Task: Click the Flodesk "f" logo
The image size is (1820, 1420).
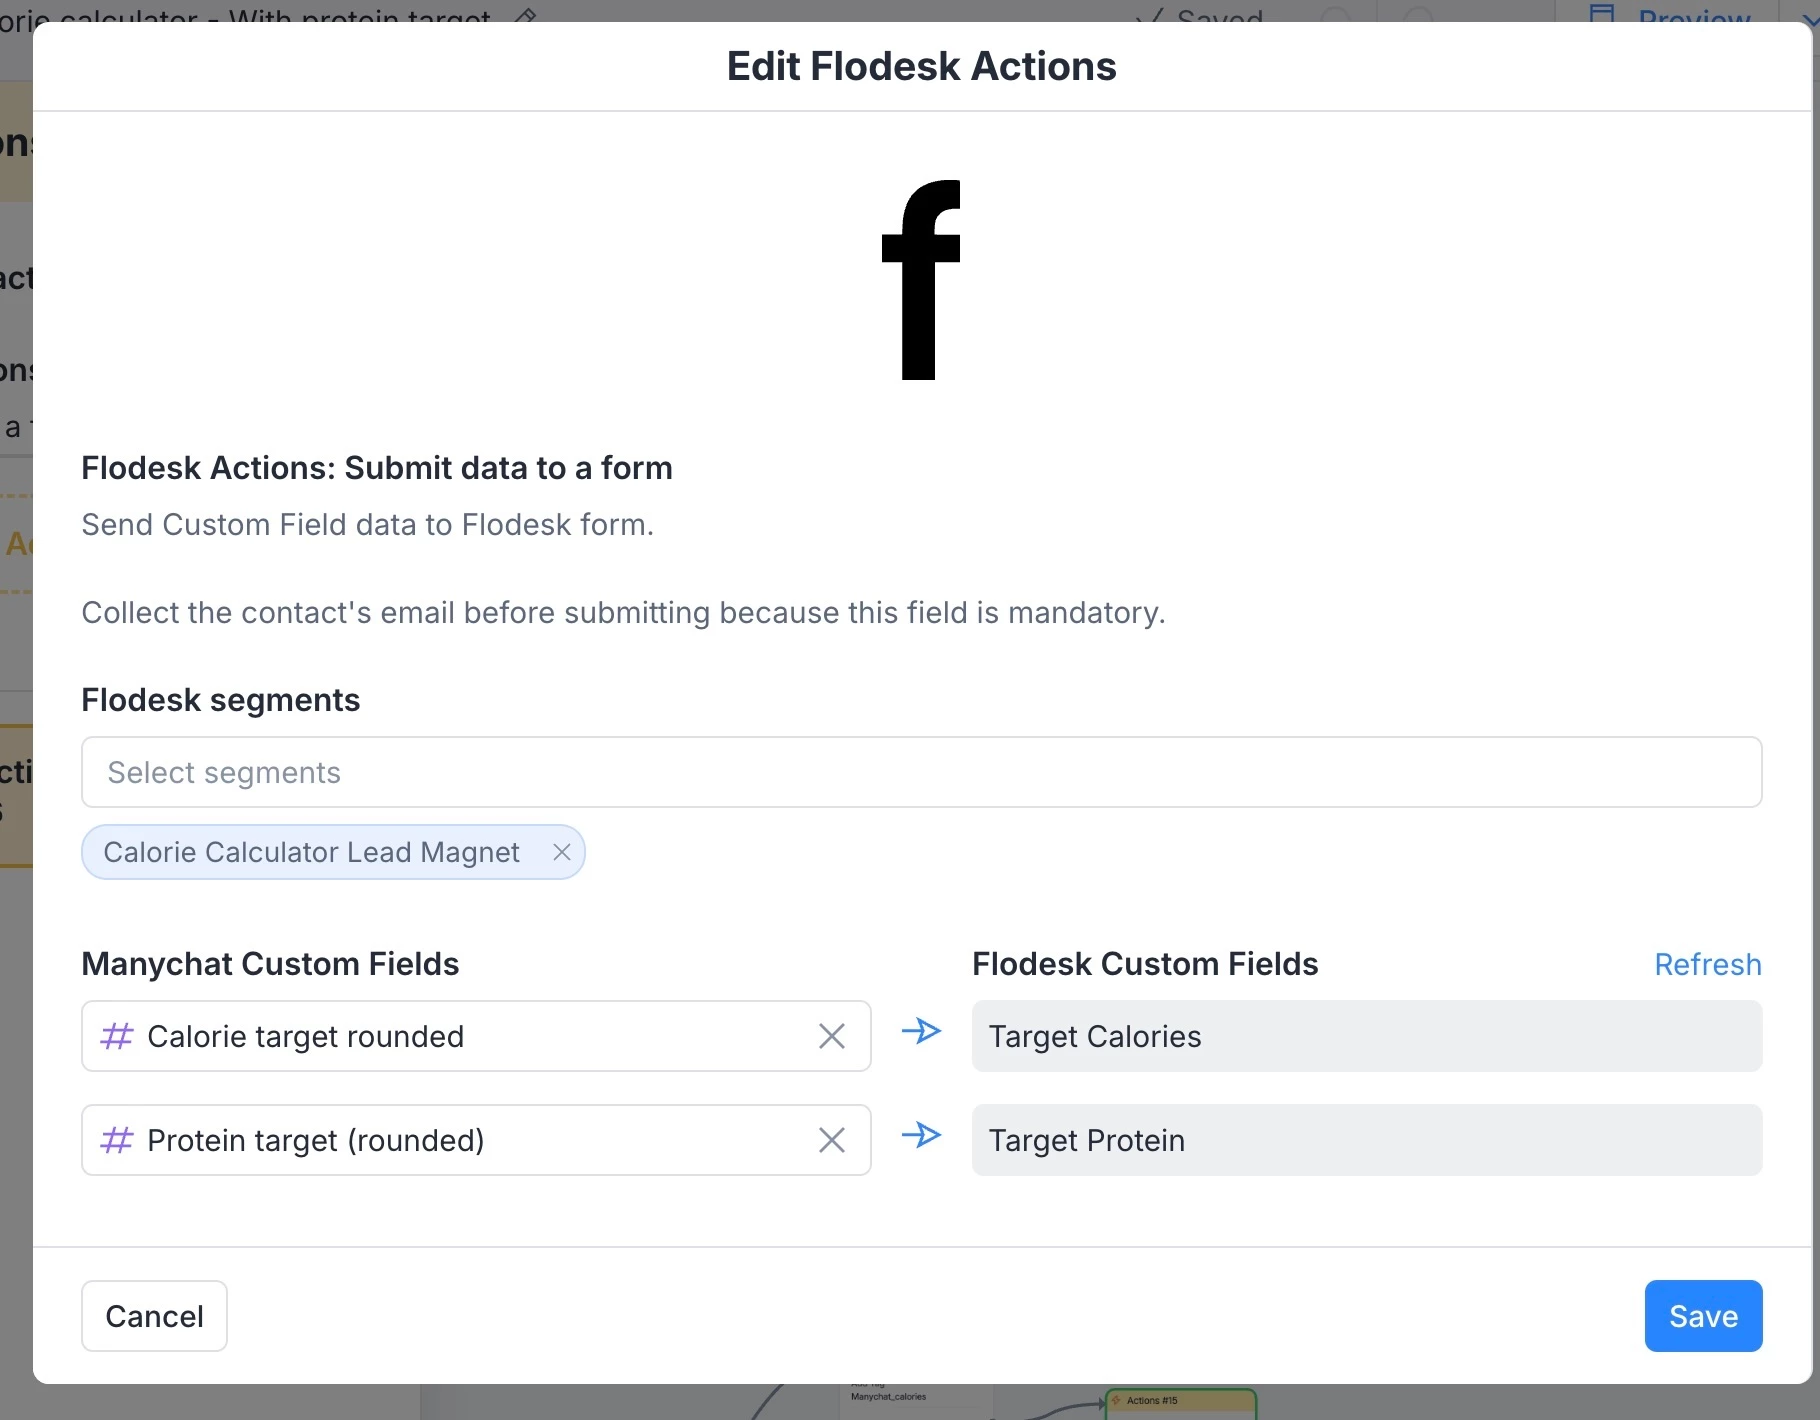Action: pyautogui.click(x=921, y=280)
